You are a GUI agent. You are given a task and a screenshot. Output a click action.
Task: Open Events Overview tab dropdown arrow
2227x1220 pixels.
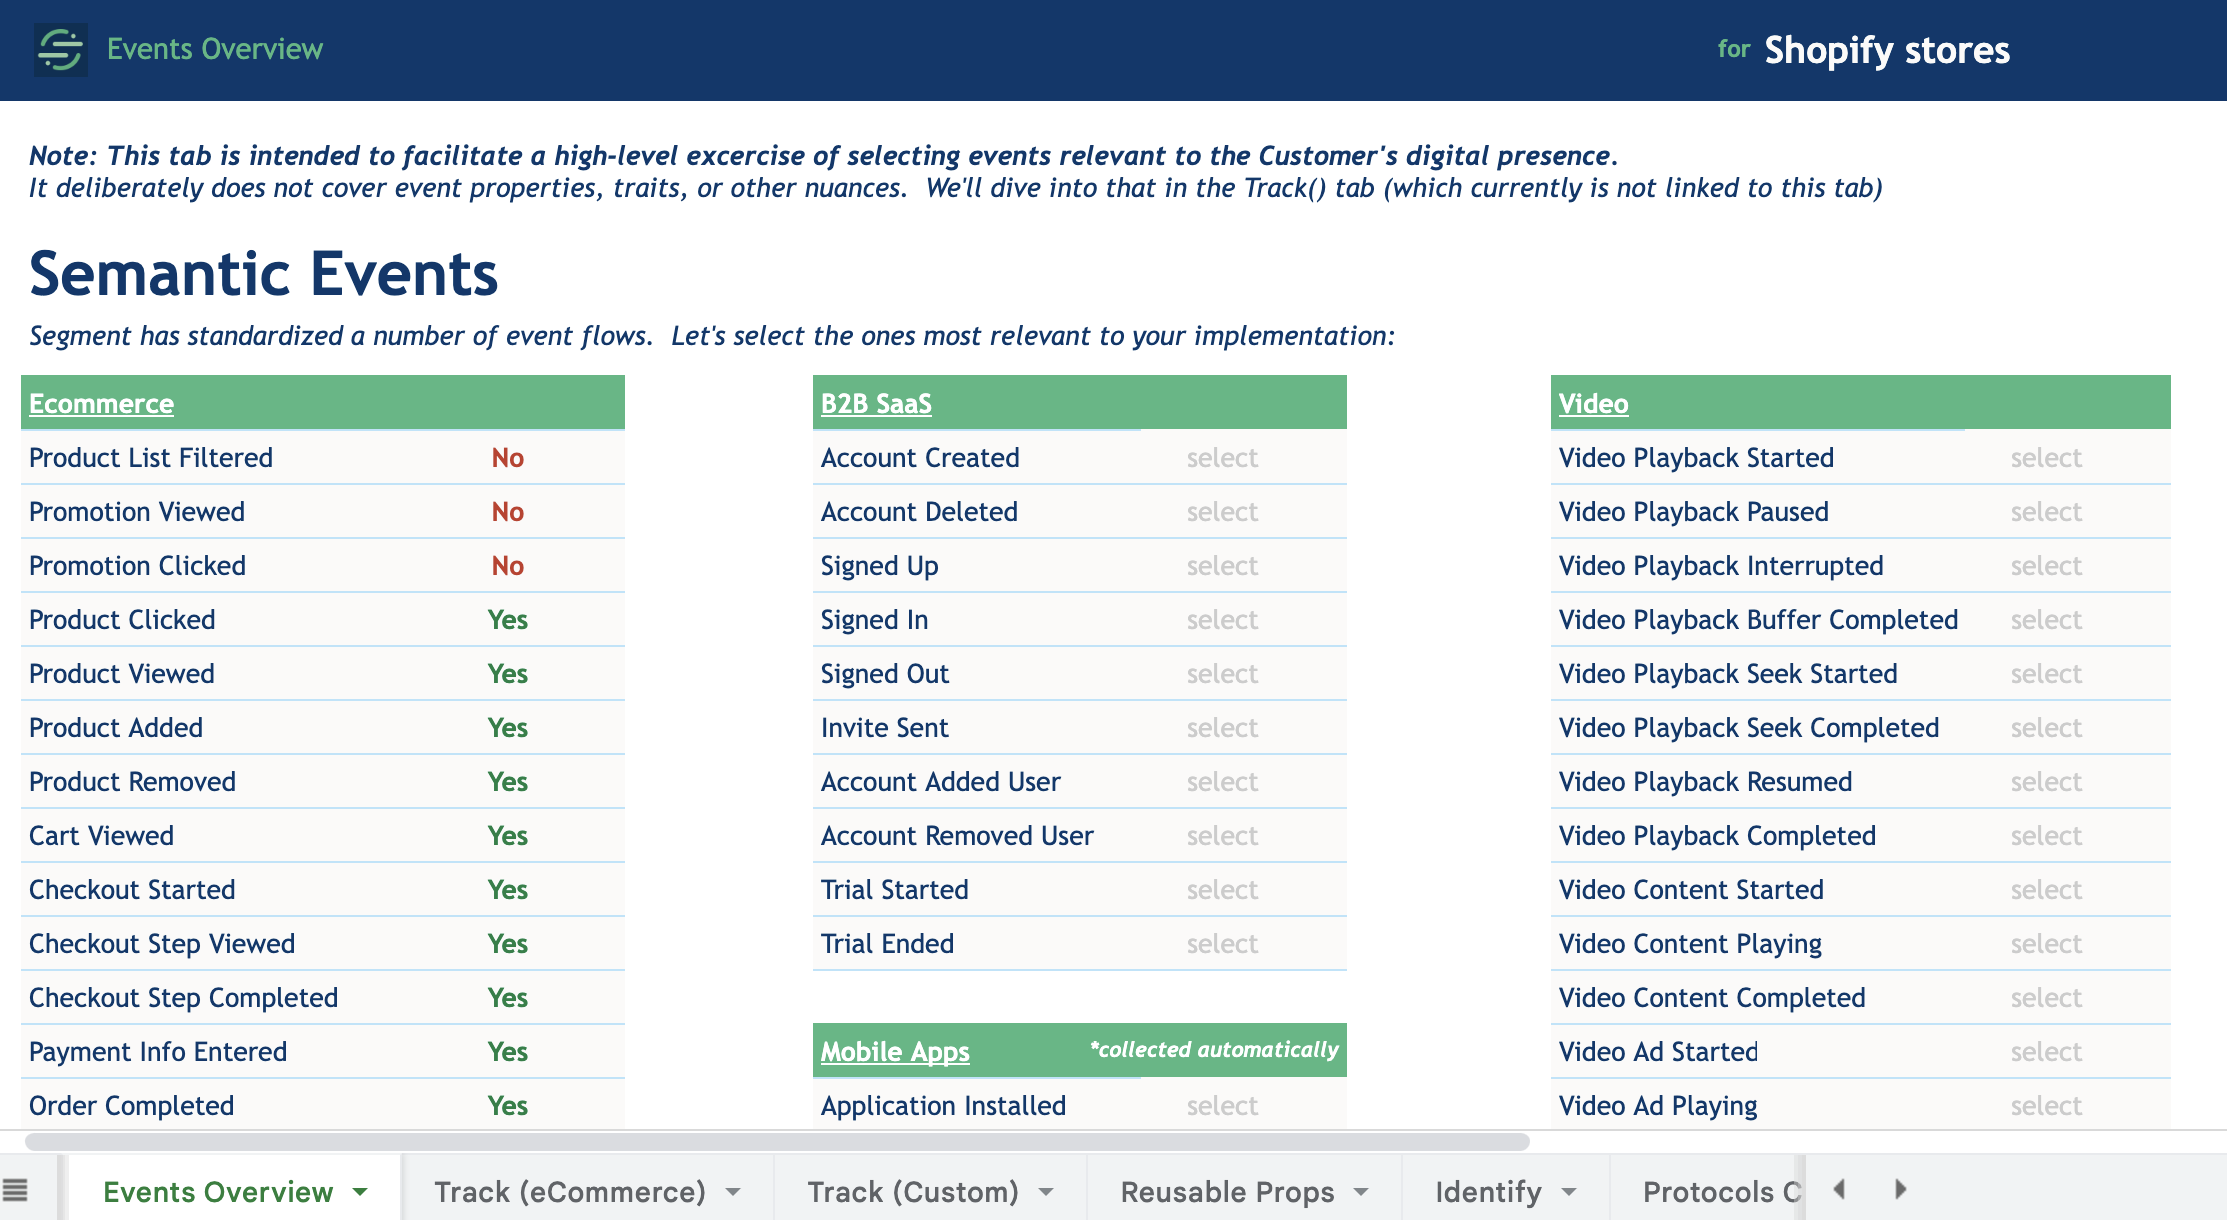coord(360,1192)
